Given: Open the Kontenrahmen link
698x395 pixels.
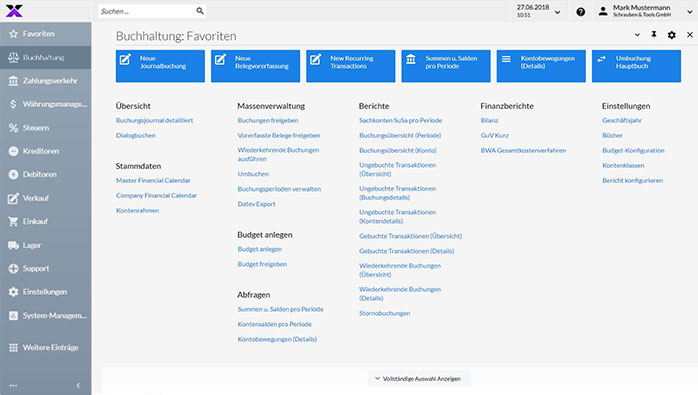Looking at the screenshot, I should (x=138, y=211).
